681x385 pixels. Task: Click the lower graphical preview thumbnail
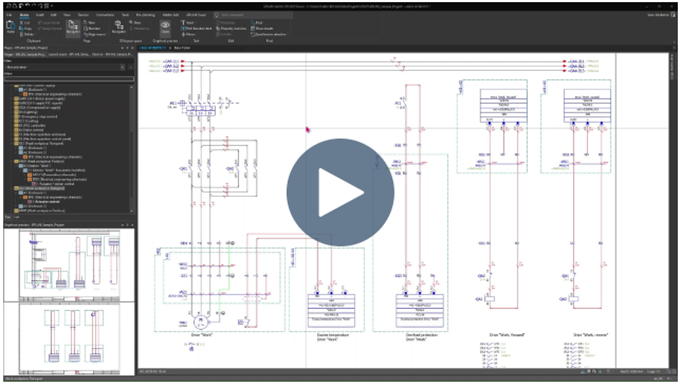(x=69, y=339)
